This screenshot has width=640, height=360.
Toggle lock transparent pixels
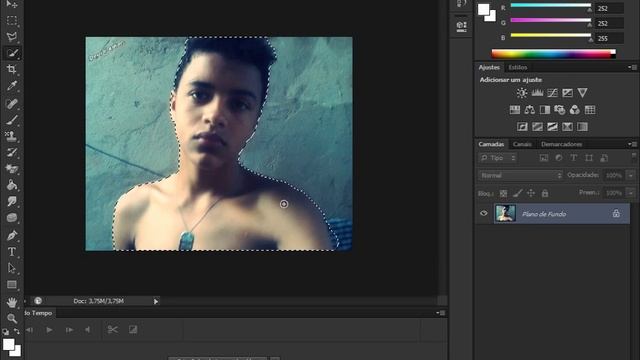pos(504,193)
